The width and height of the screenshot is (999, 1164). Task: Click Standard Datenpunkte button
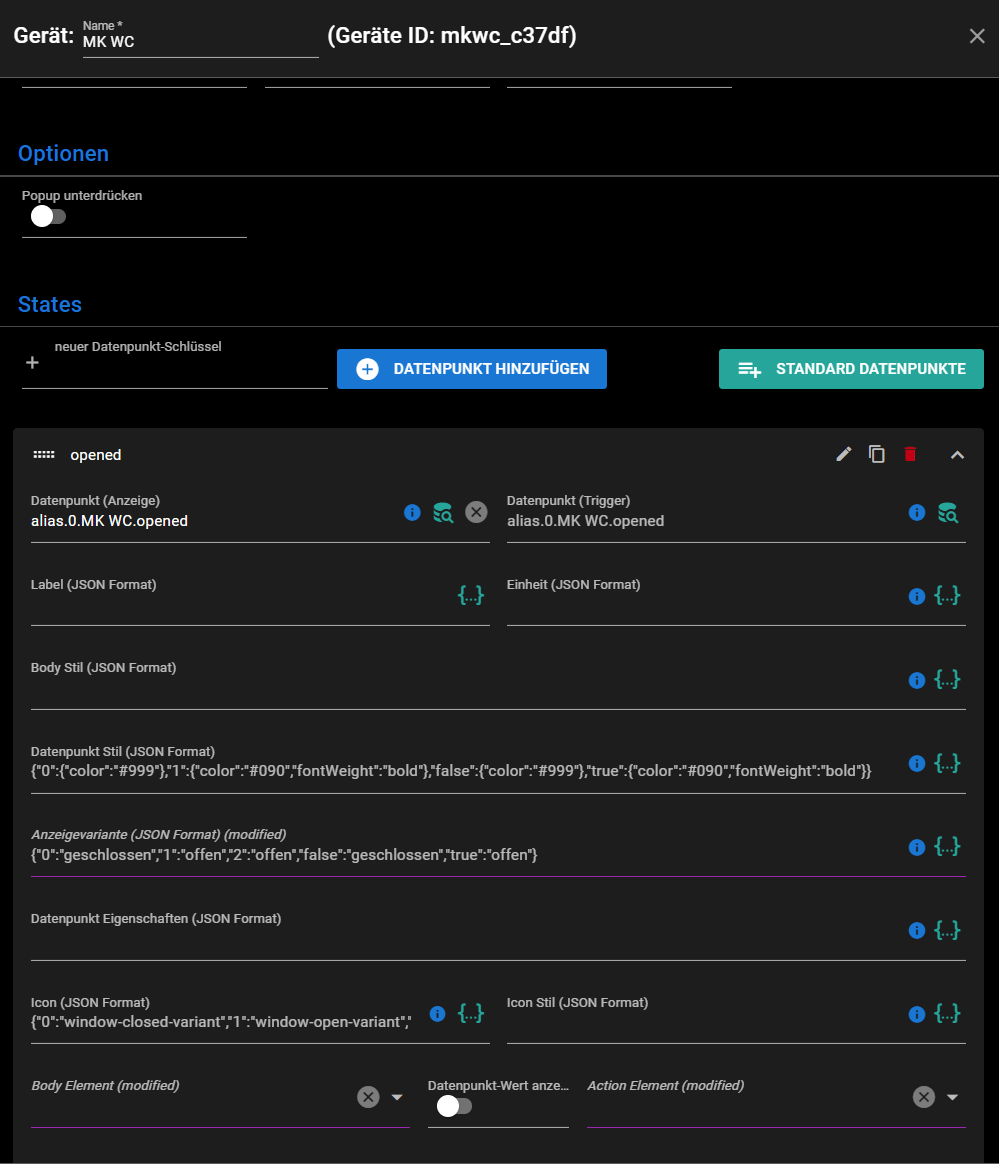(851, 369)
